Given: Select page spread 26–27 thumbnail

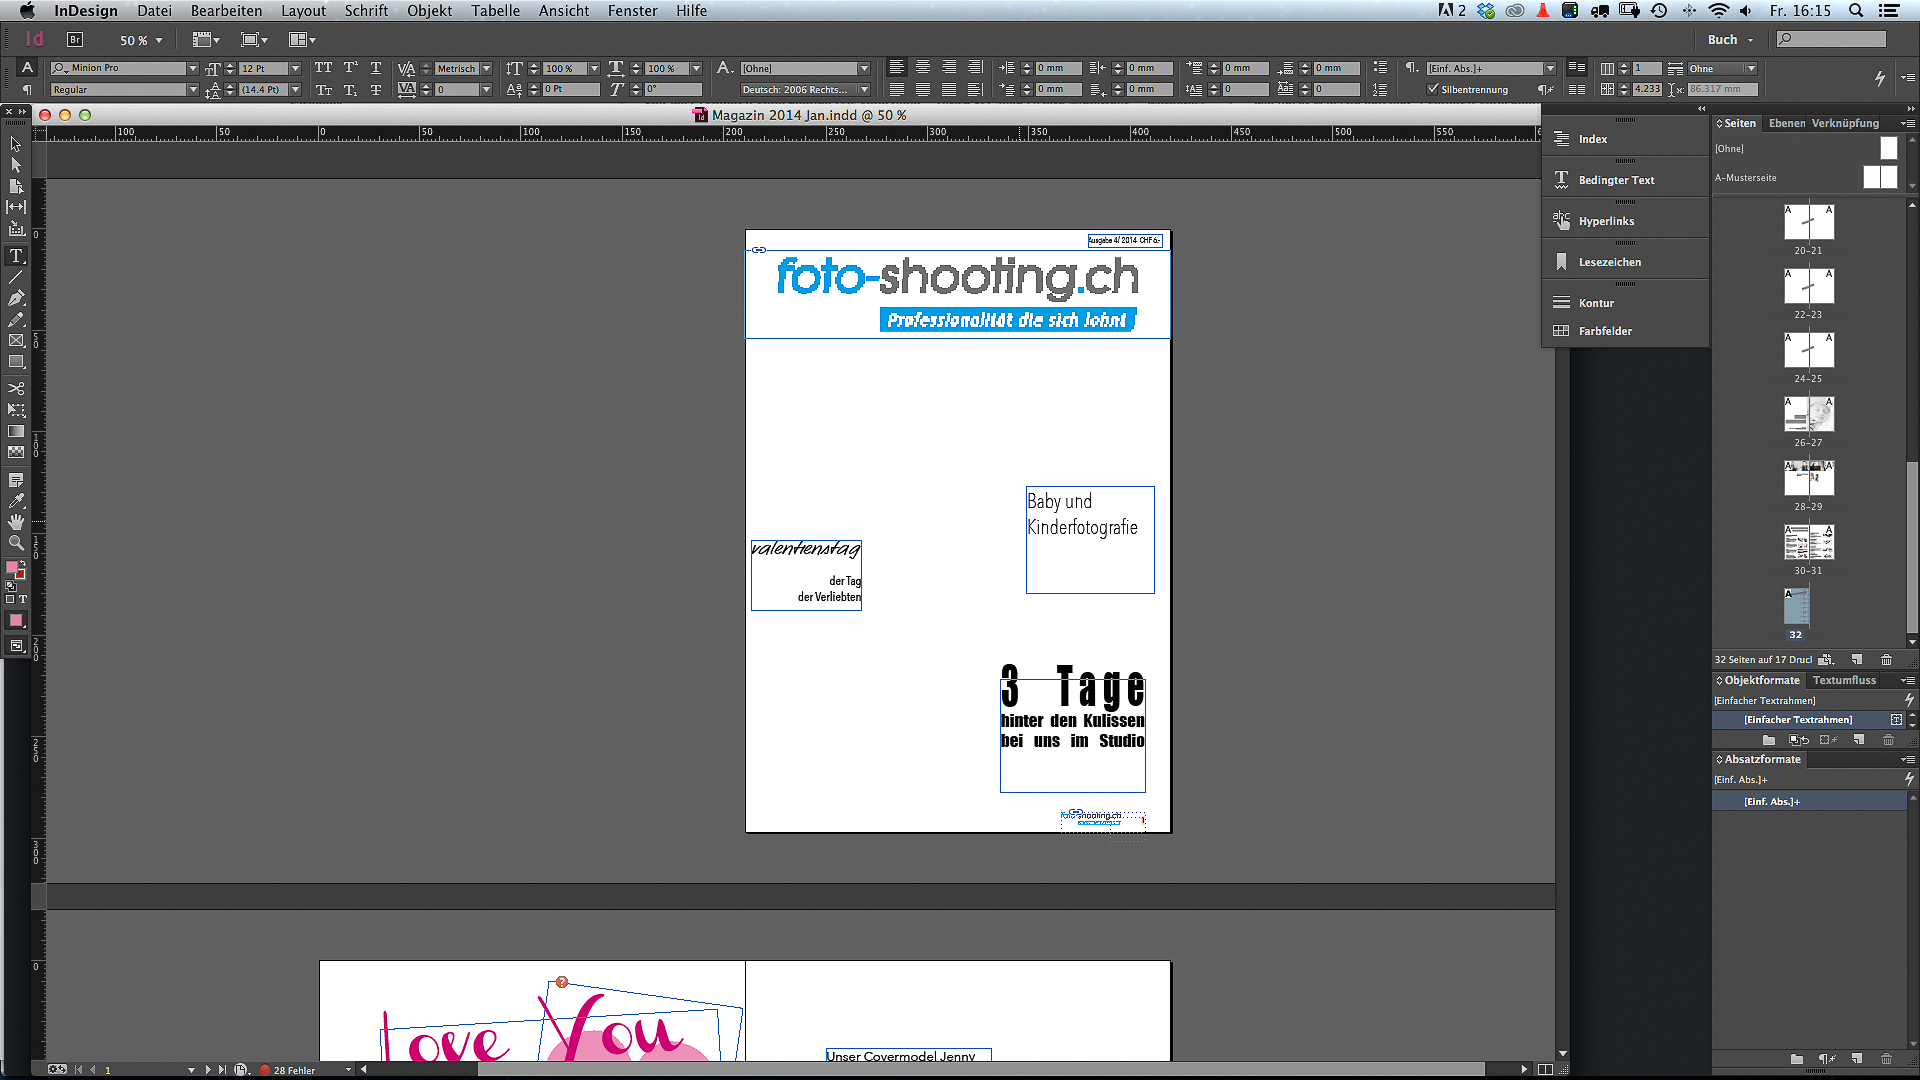Looking at the screenshot, I should (x=1808, y=414).
